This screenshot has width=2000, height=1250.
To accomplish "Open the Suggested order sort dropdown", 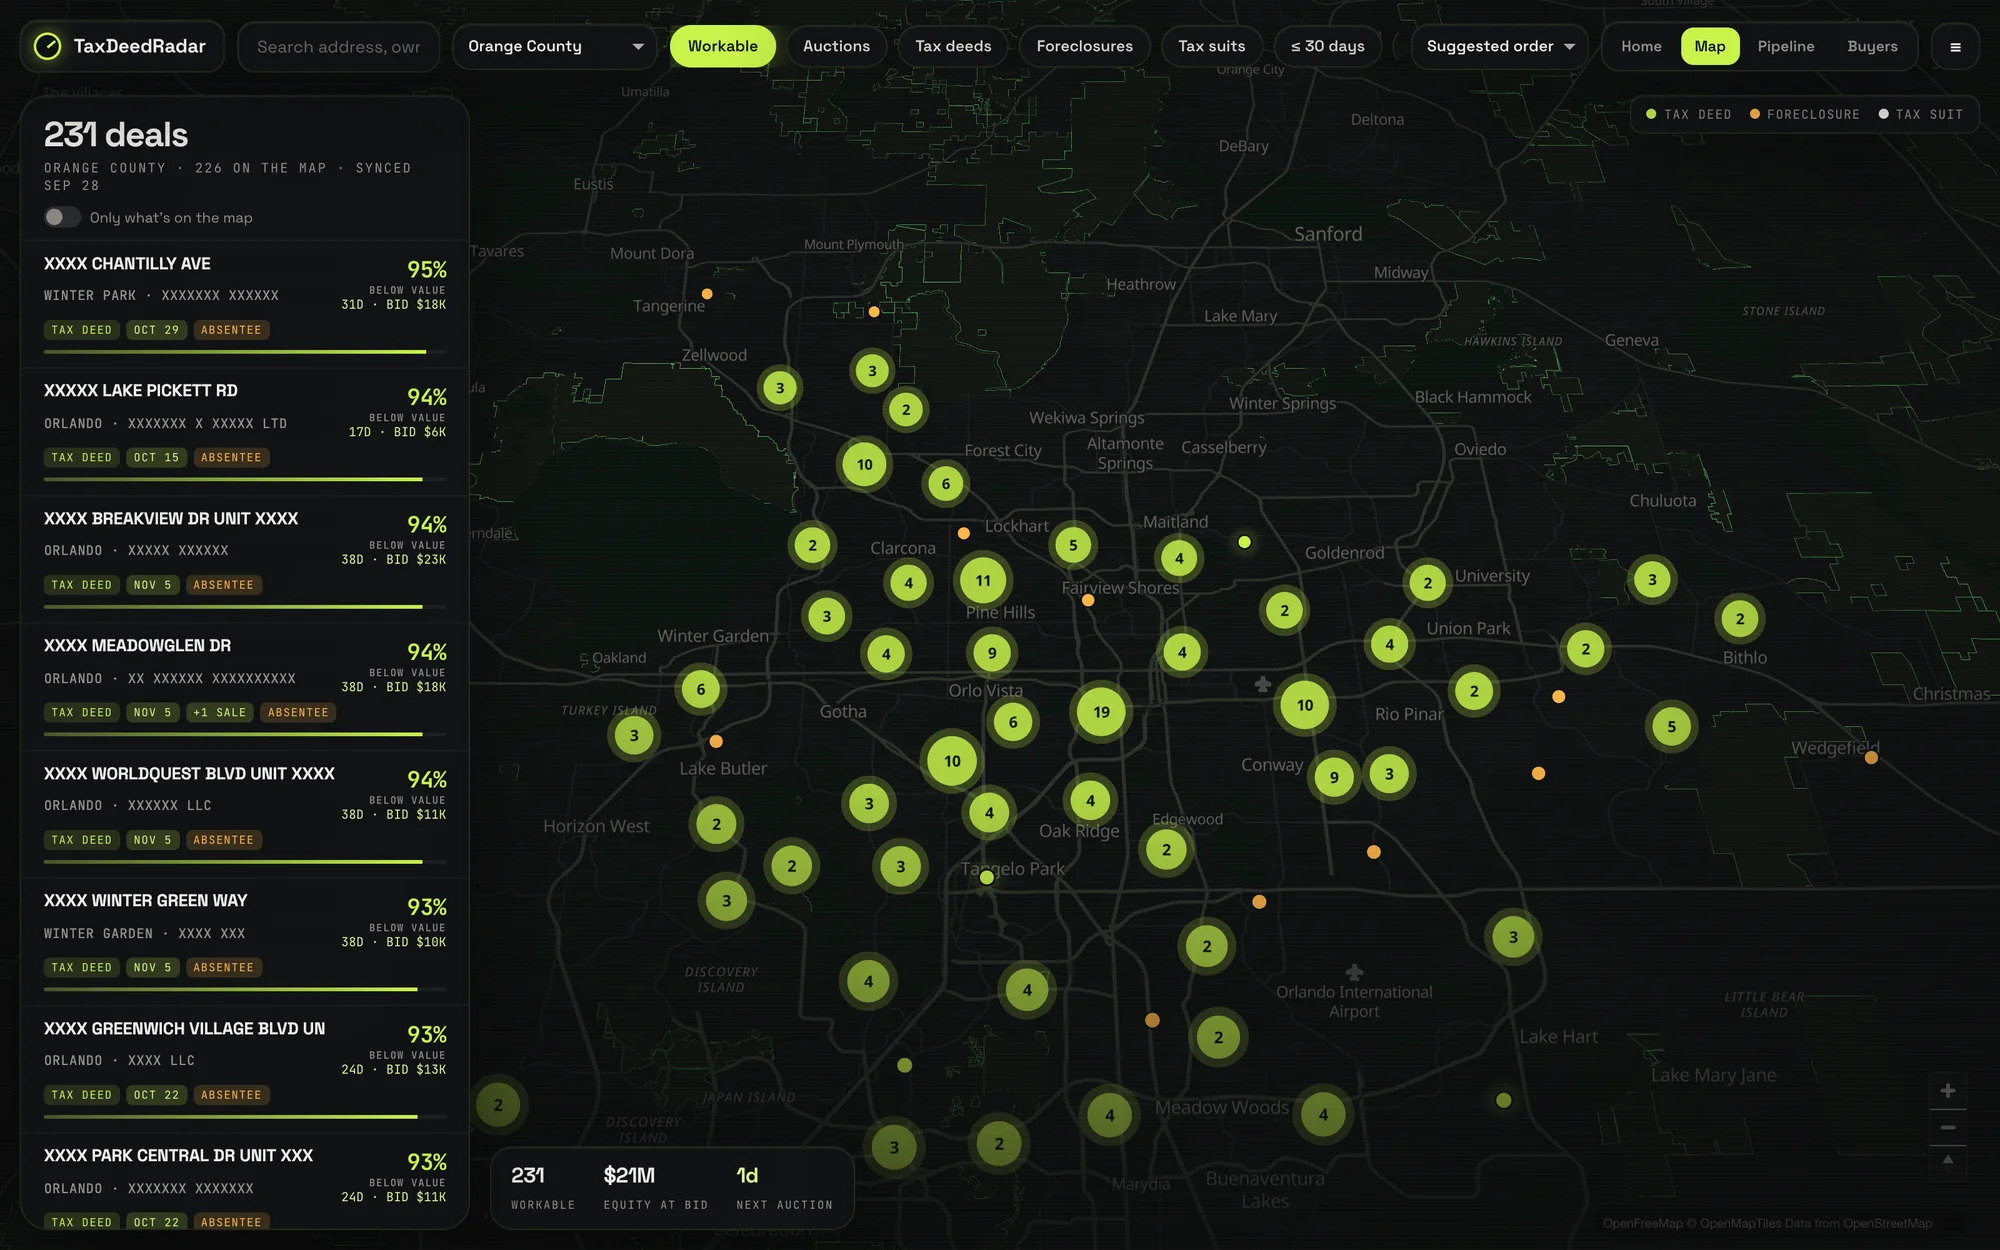I will [1499, 47].
